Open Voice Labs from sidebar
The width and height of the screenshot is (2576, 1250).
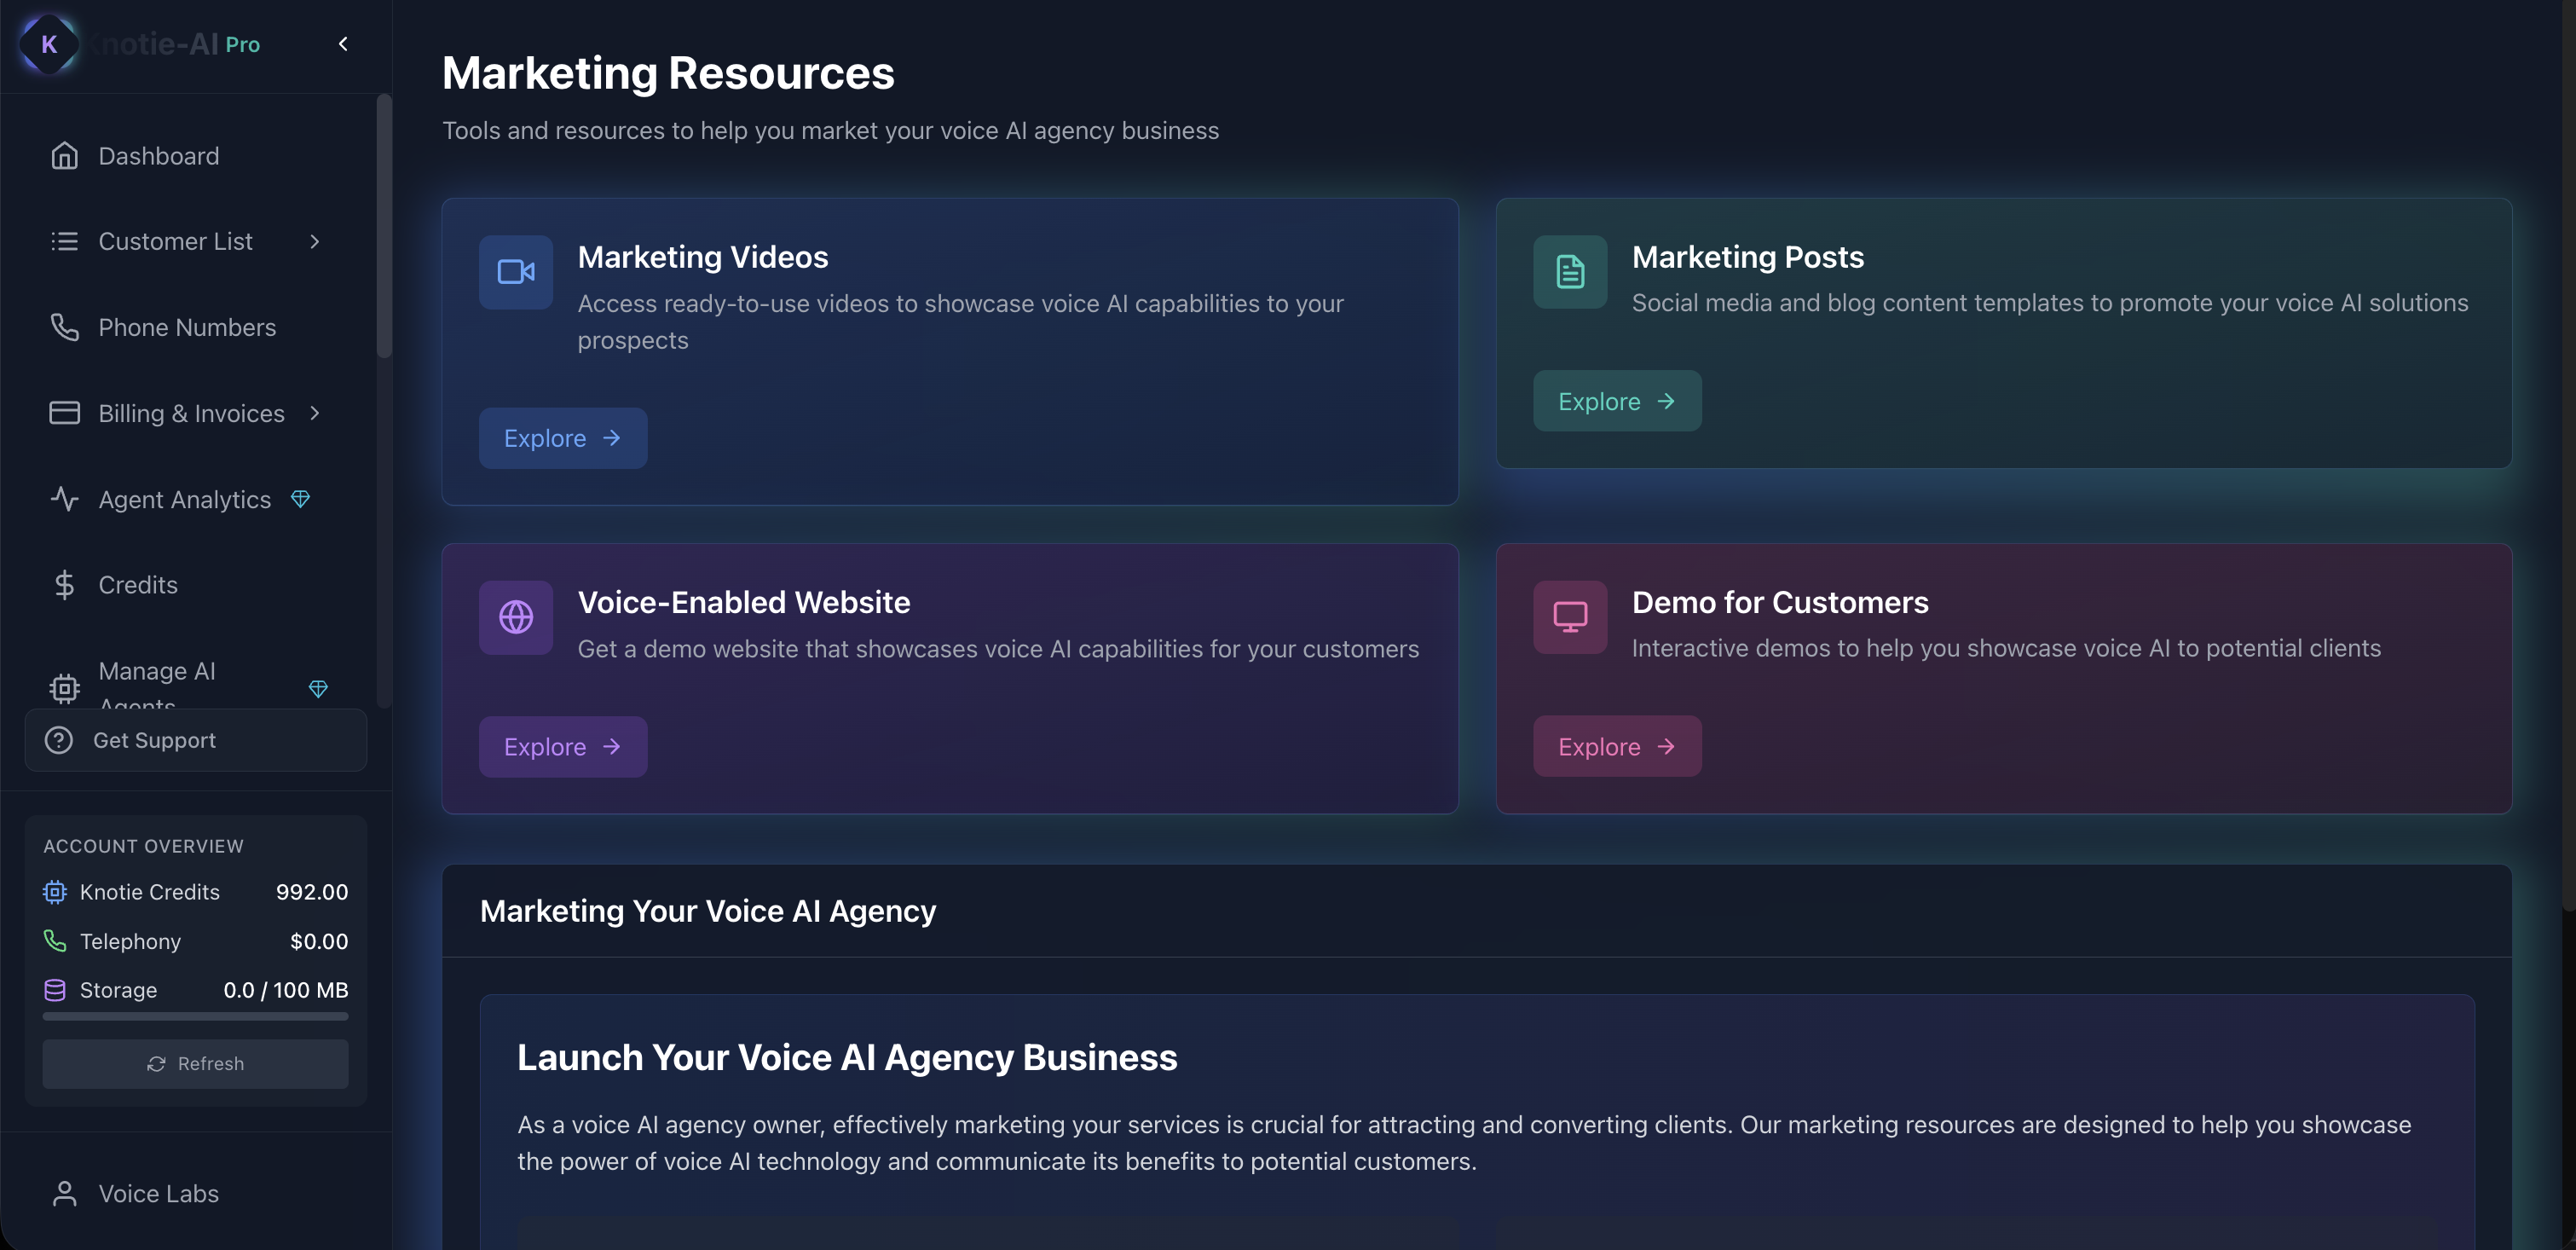[158, 1193]
